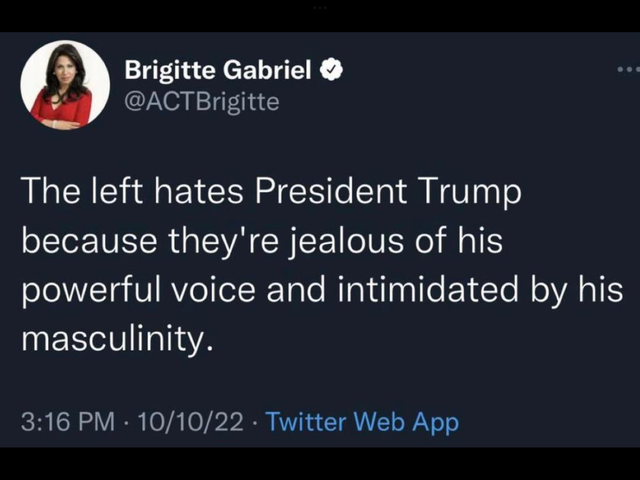Click the 10/10/22 date text
This screenshot has height=480, width=640.
tap(191, 422)
